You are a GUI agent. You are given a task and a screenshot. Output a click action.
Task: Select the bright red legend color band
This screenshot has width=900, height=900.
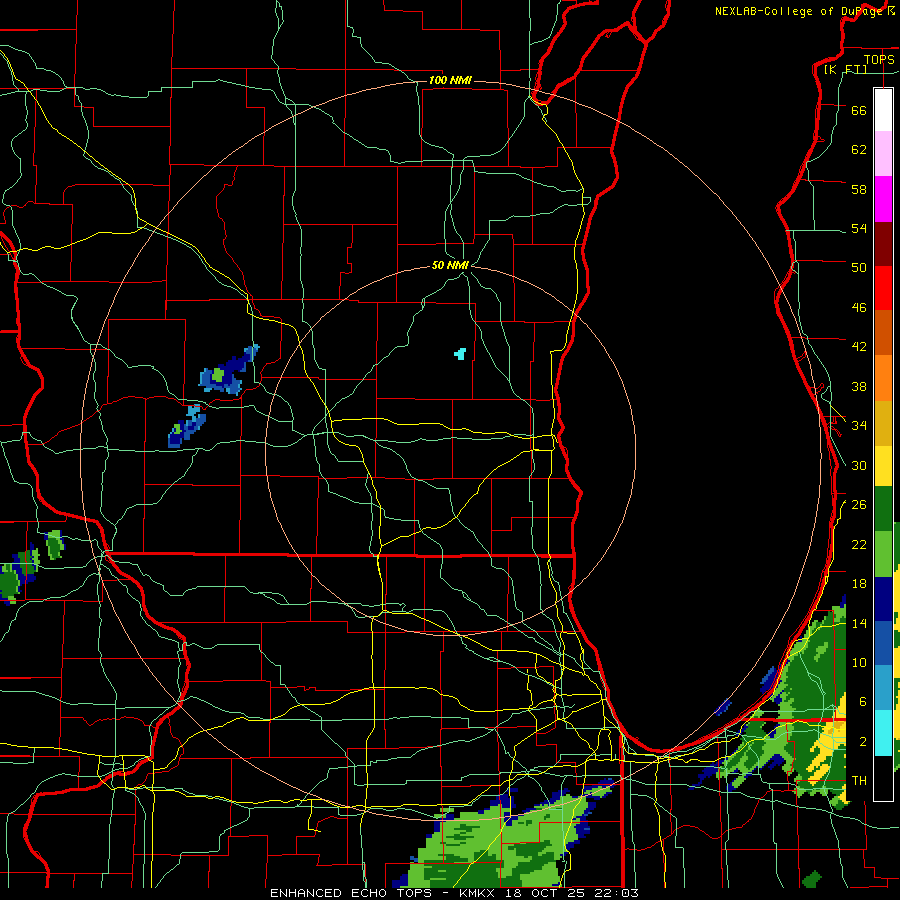pos(883,288)
